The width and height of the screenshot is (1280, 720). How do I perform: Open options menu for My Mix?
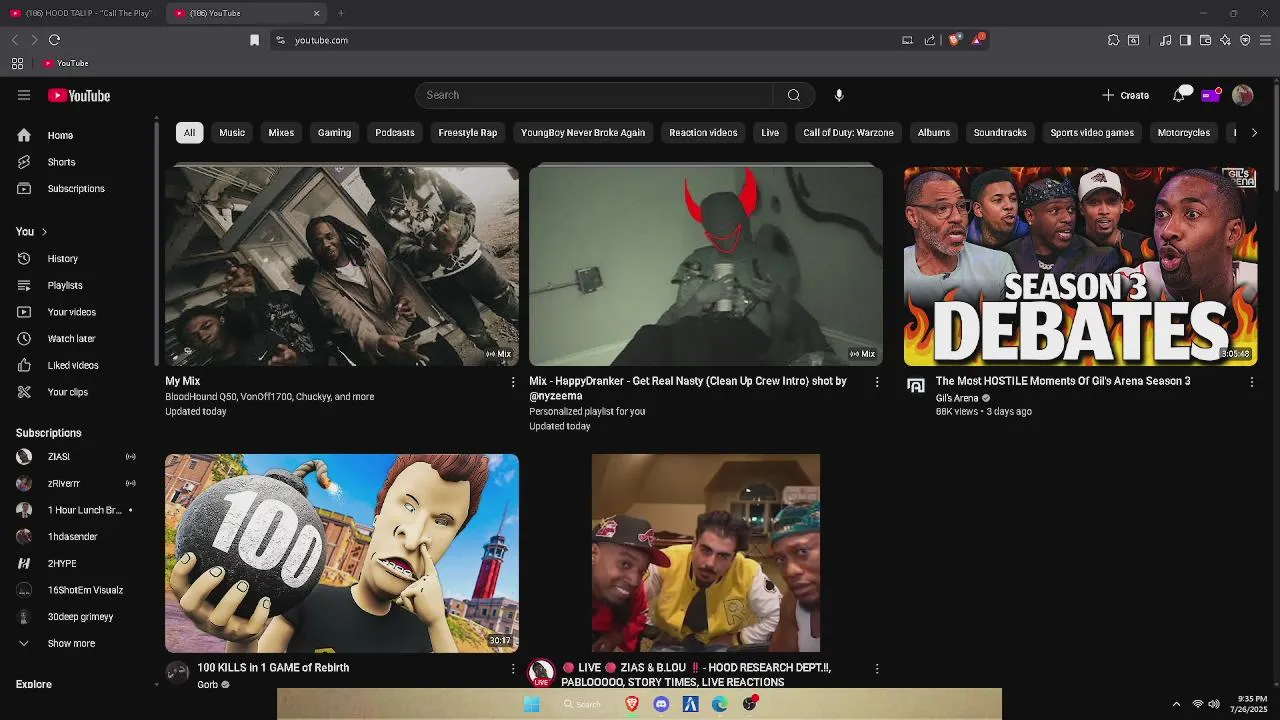[513, 382]
